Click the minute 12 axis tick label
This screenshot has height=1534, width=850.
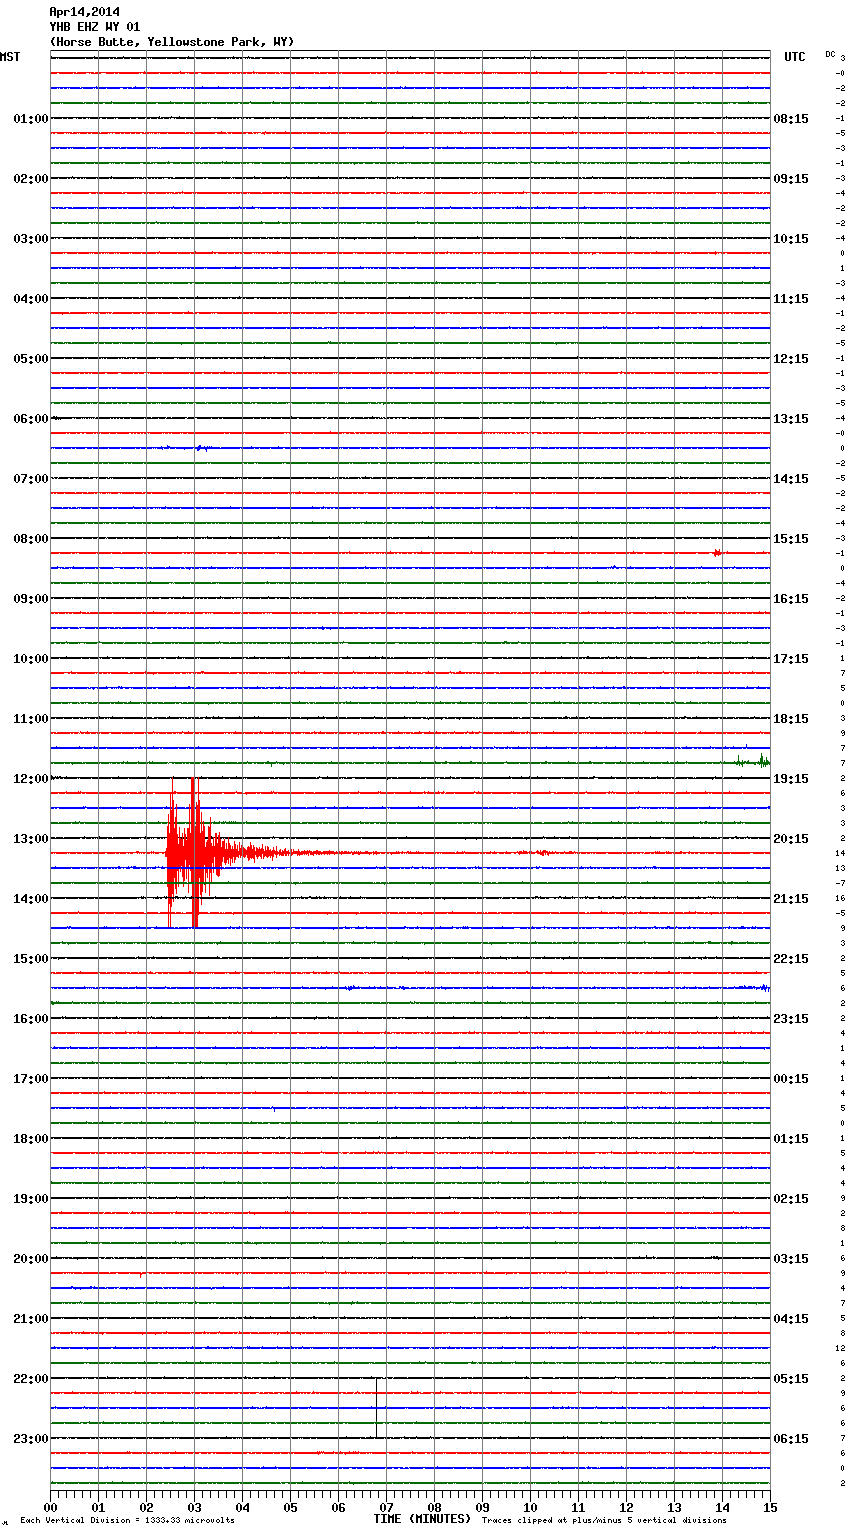627,1507
